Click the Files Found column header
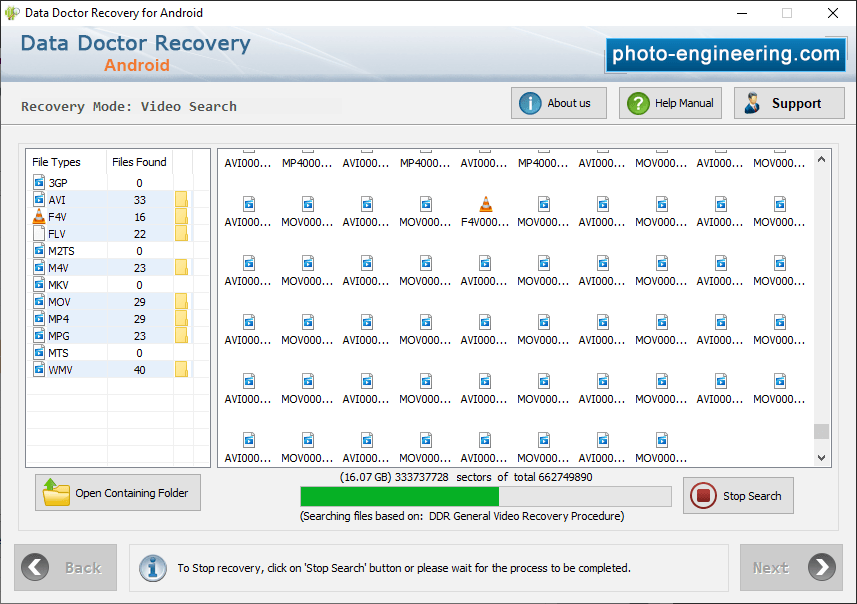Image resolution: width=857 pixels, height=604 pixels. point(139,162)
